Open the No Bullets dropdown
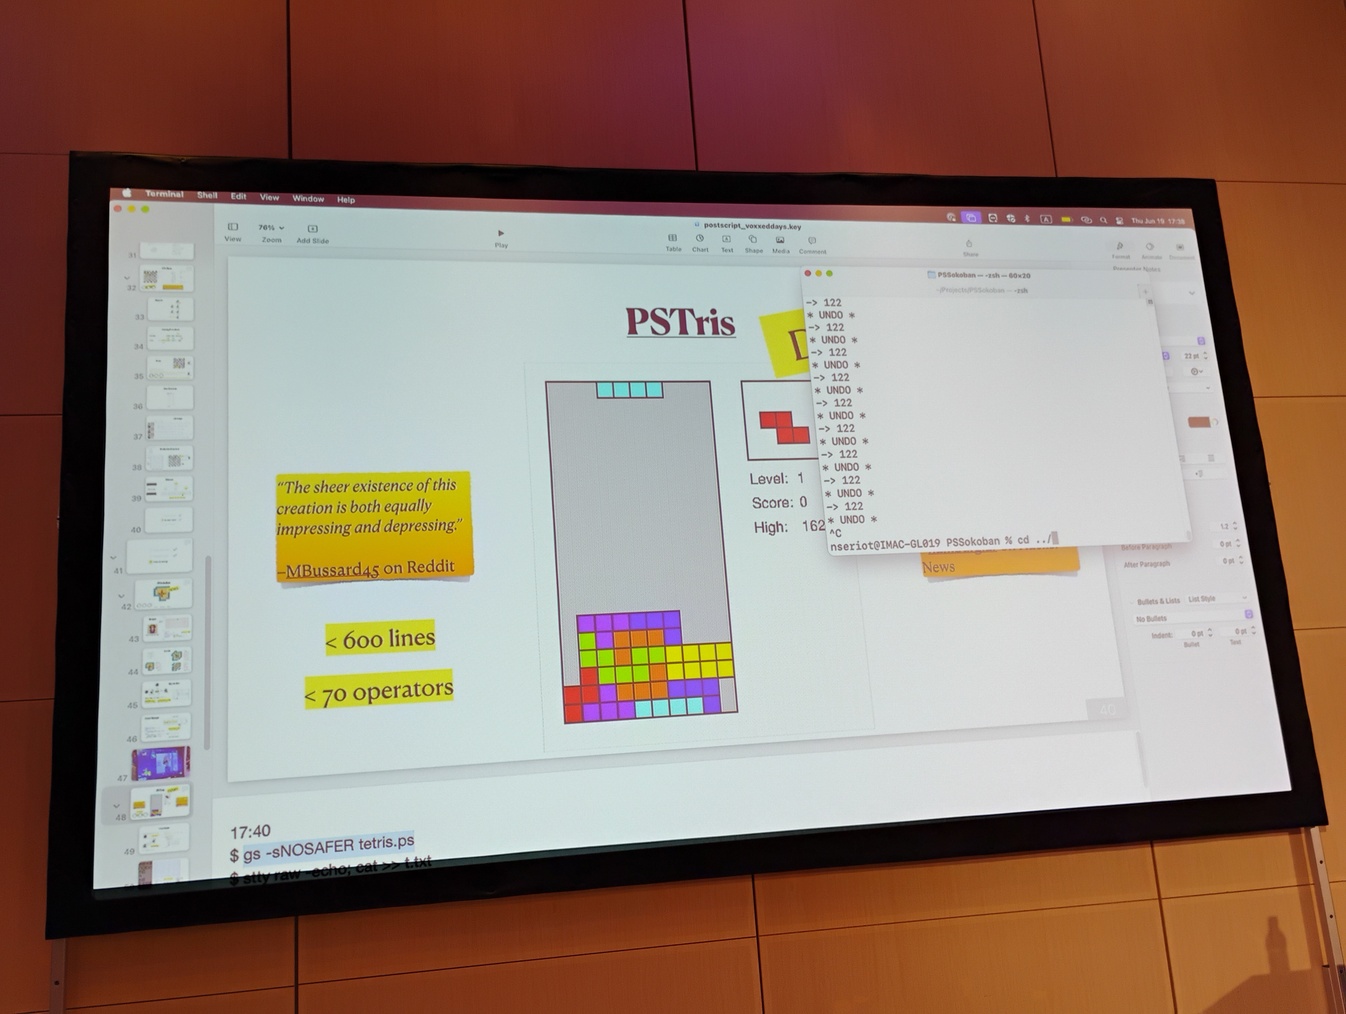 1193,617
